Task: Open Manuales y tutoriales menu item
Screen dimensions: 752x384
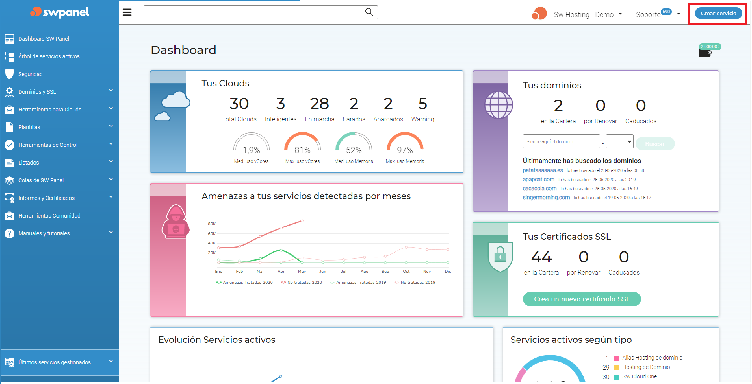Action: (44, 233)
